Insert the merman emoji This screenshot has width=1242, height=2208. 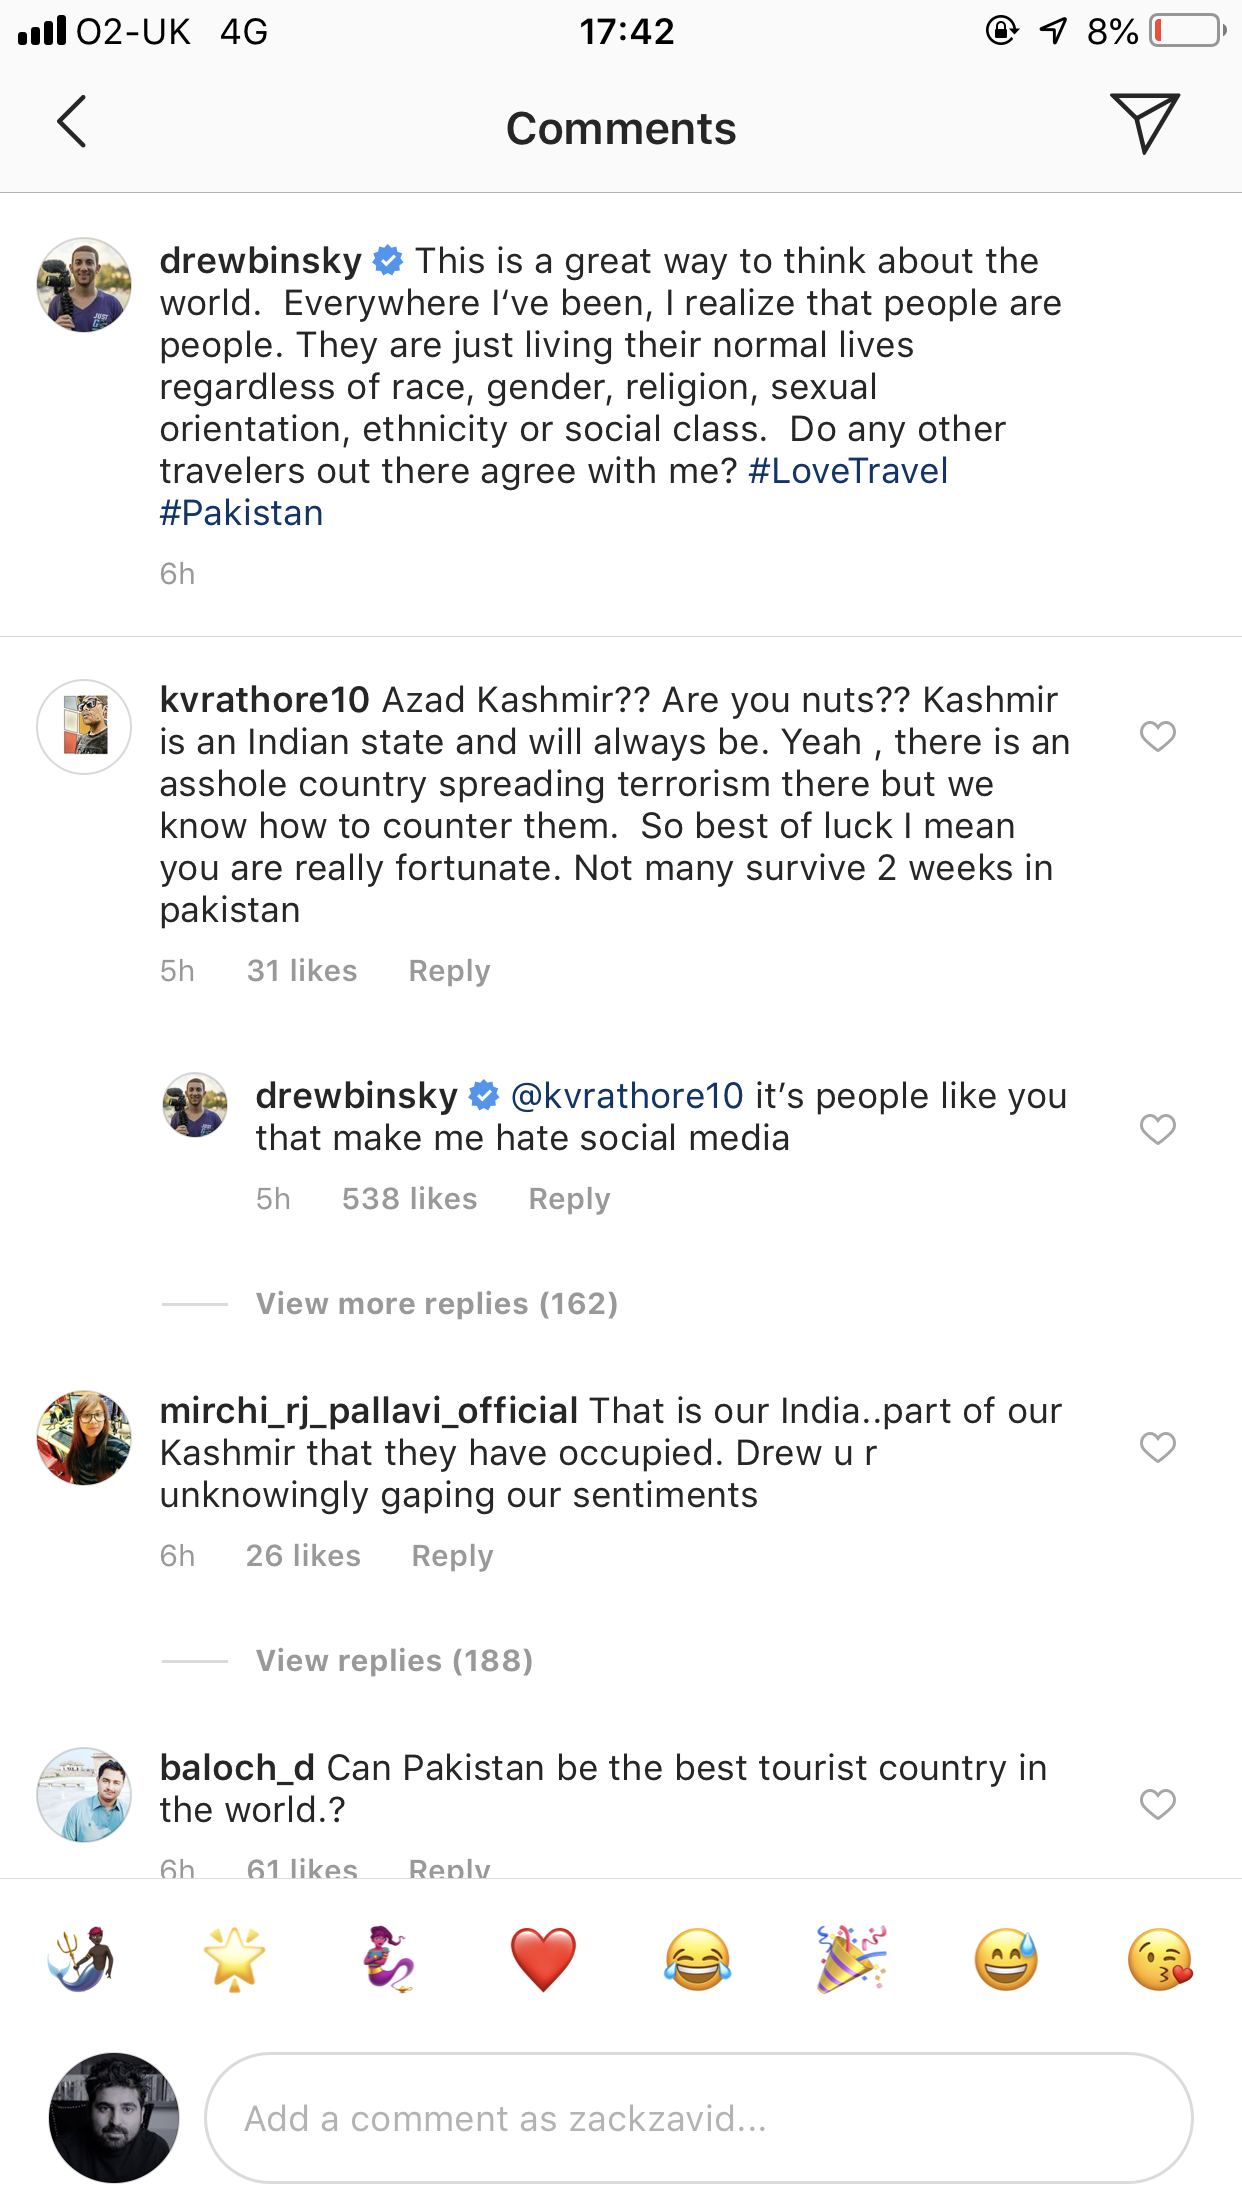(x=80, y=1959)
